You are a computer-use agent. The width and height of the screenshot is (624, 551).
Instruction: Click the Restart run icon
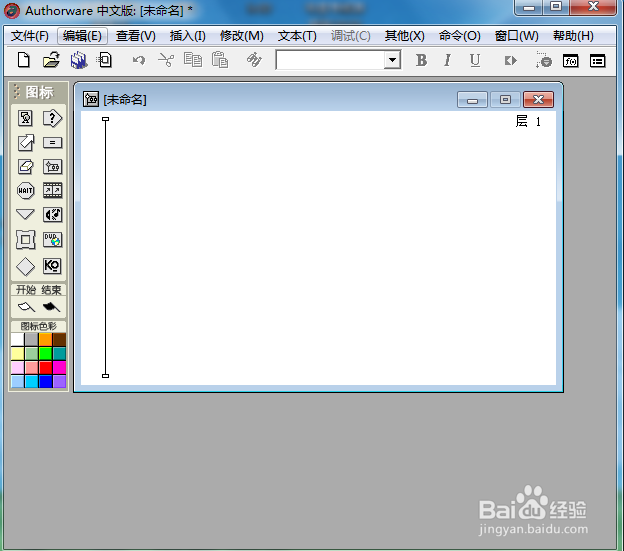click(511, 61)
